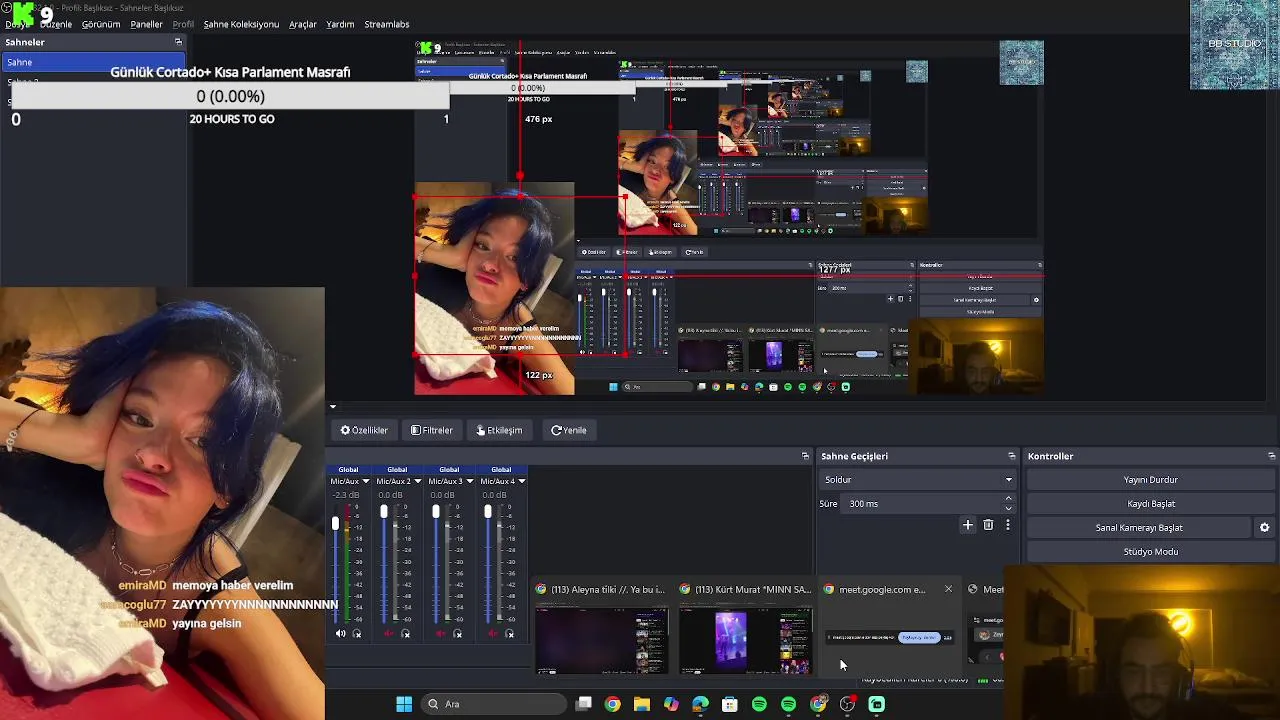Open the Filtreler filters button
Screen dimensions: 1280x720
tap(432, 430)
